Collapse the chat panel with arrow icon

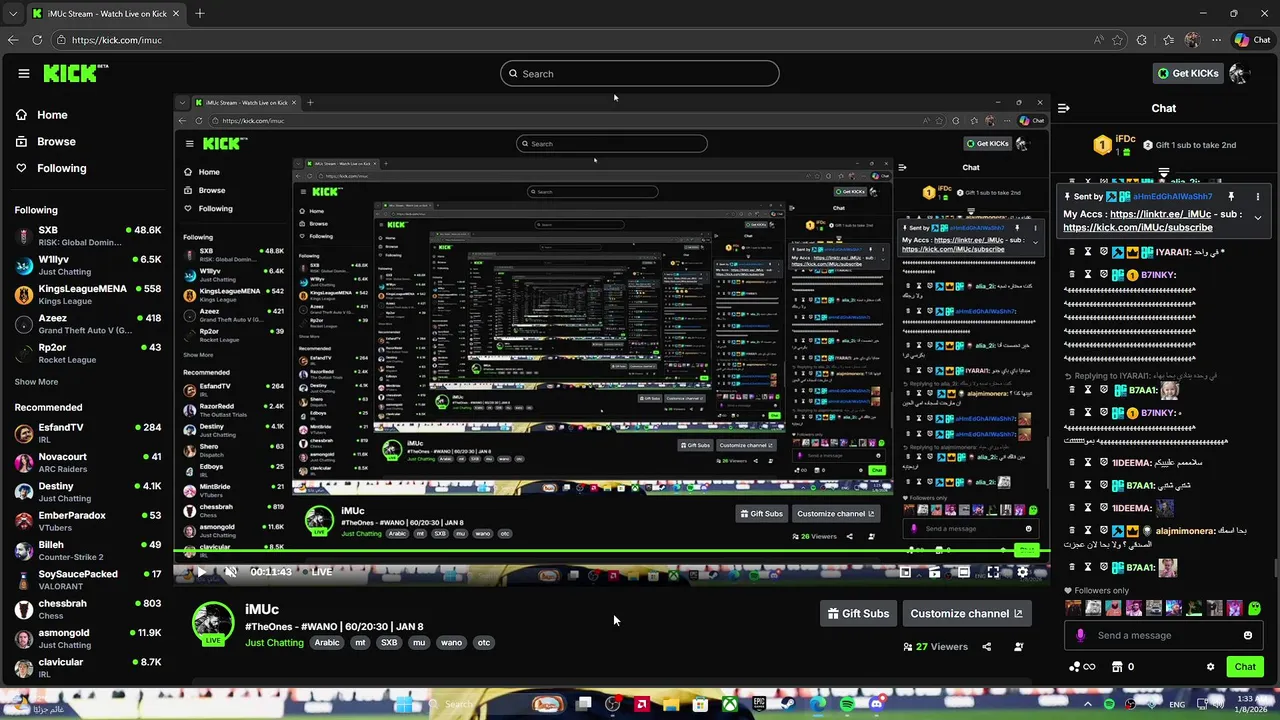(x=1064, y=108)
